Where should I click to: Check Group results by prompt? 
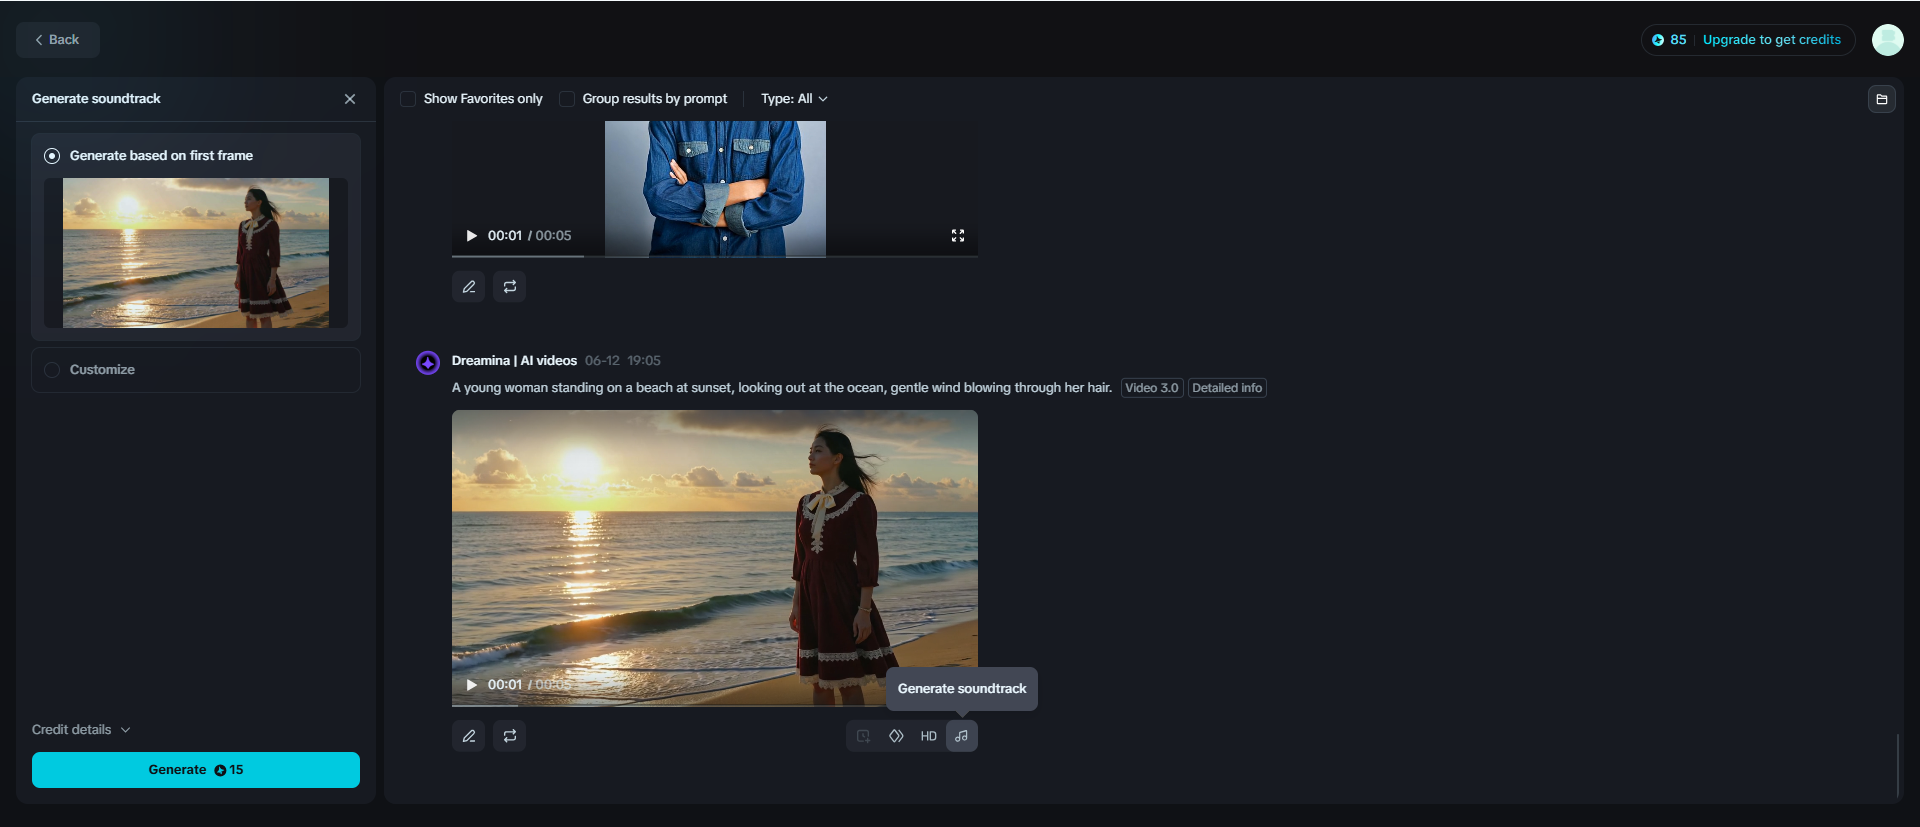567,99
